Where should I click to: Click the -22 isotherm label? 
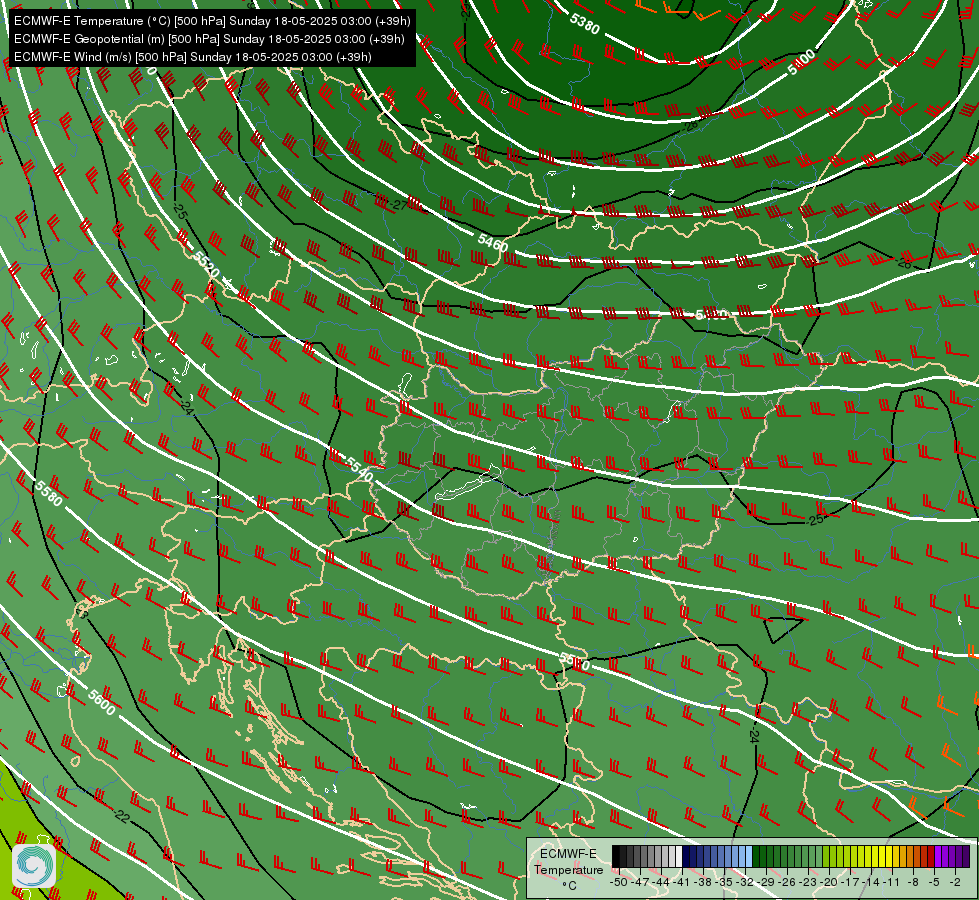click(x=122, y=816)
